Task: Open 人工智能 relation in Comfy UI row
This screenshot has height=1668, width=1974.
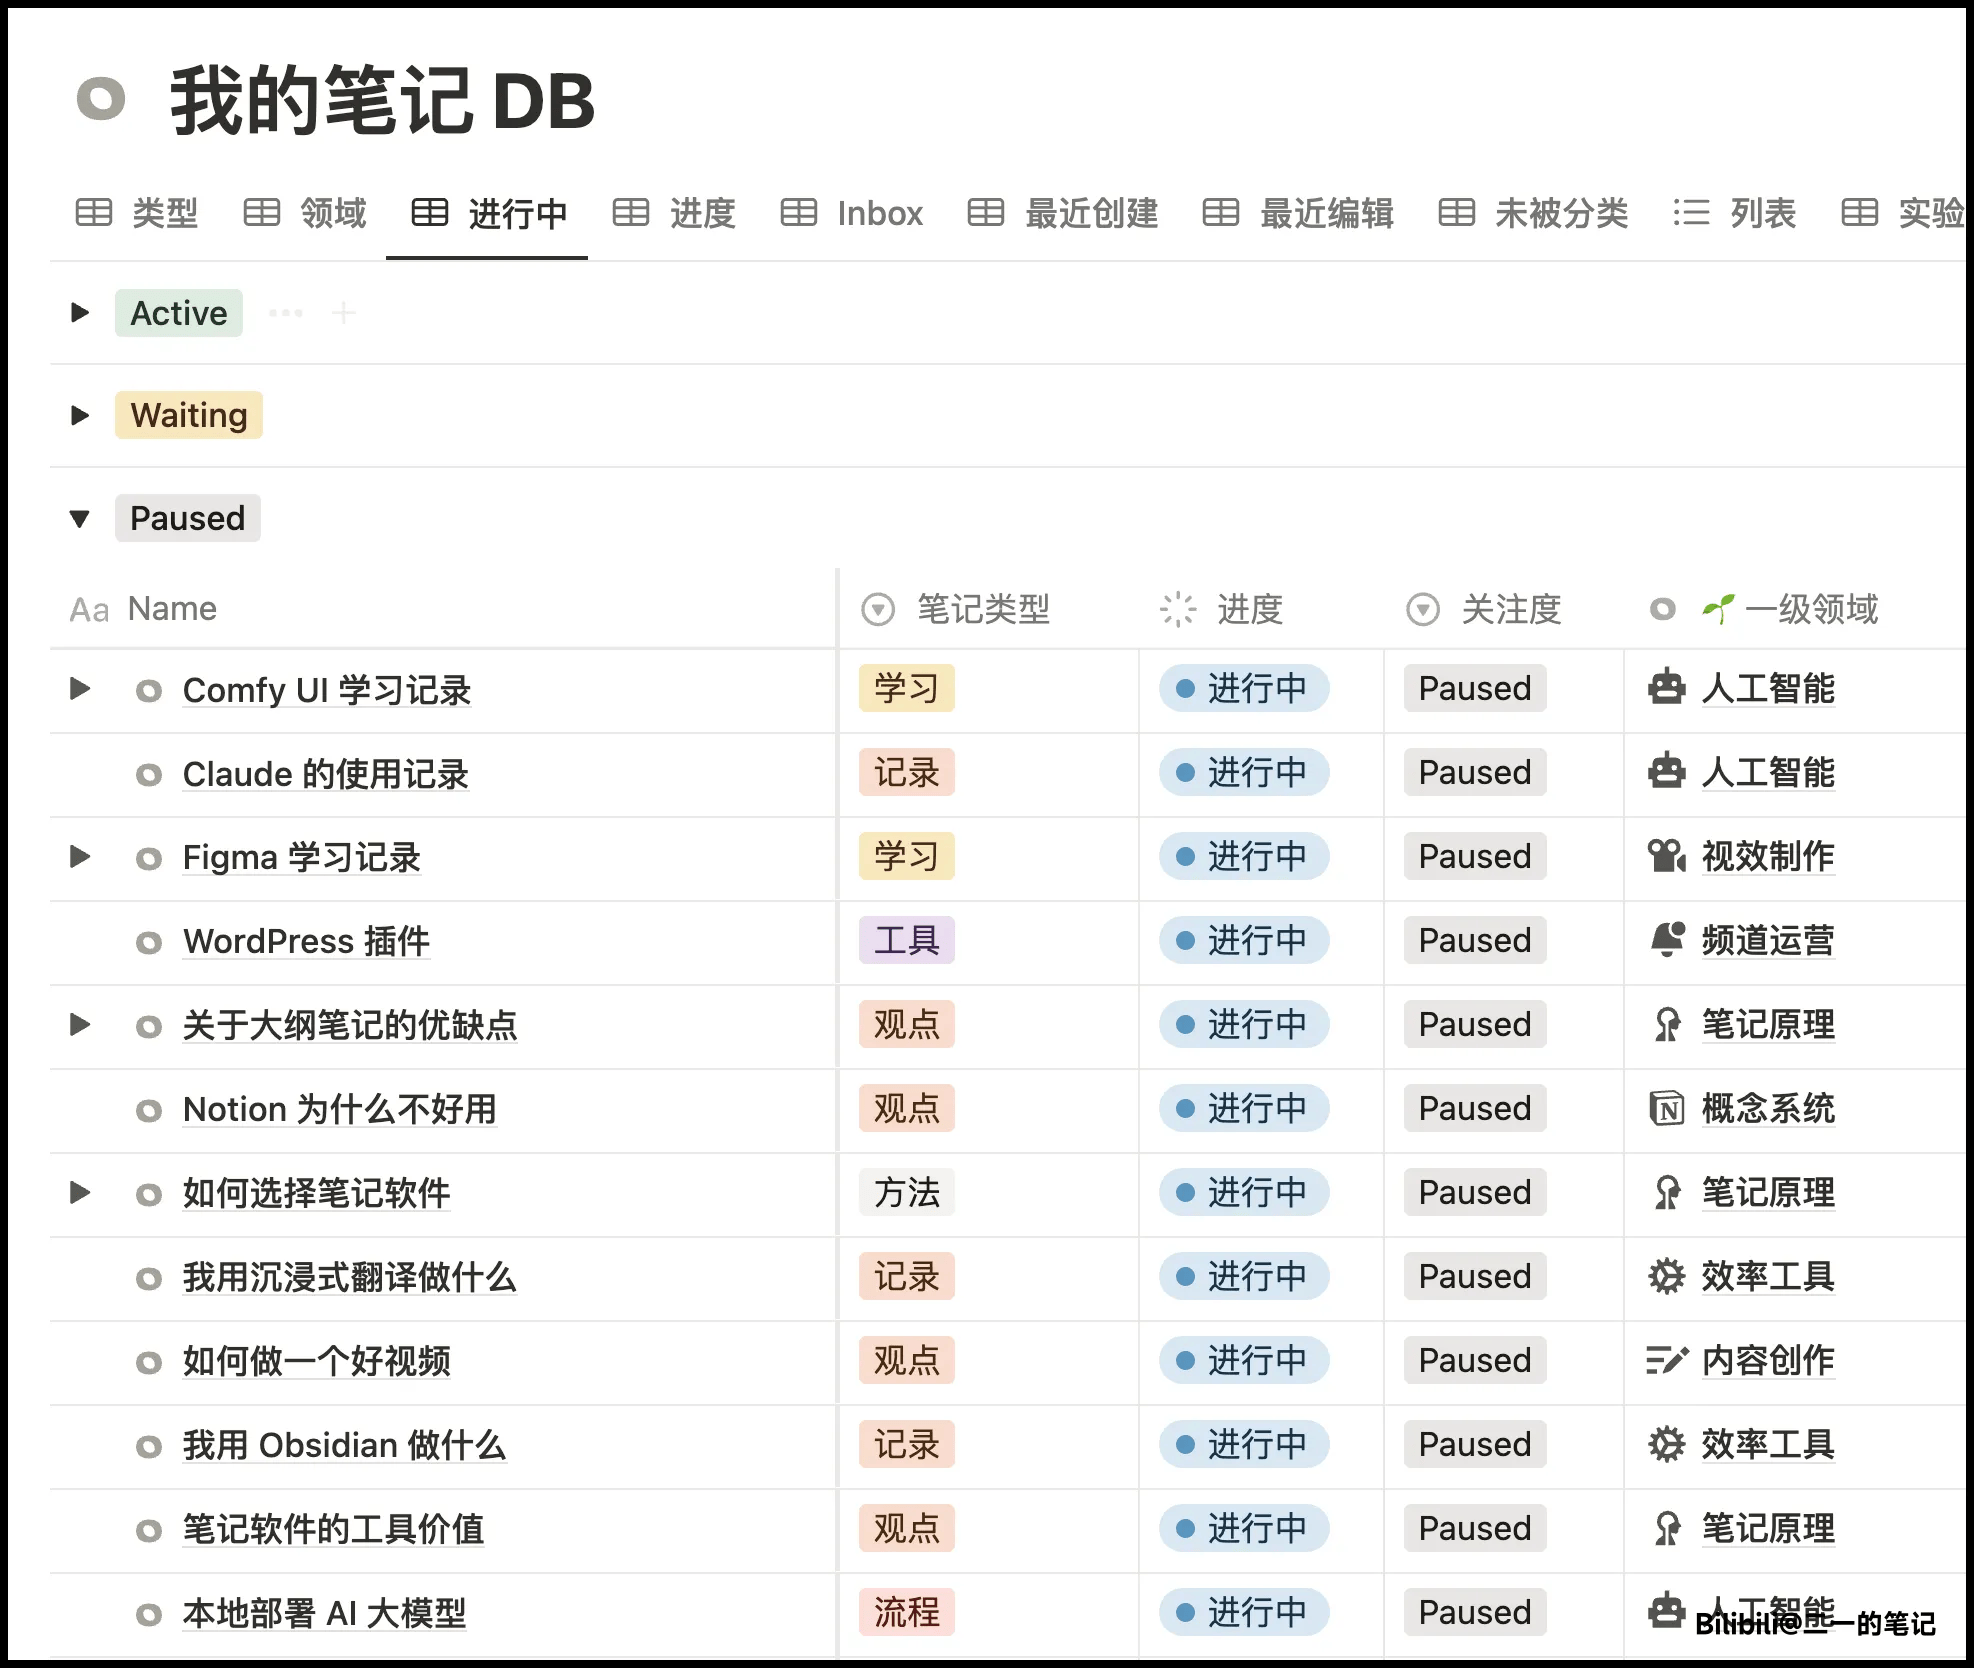Action: [1768, 688]
